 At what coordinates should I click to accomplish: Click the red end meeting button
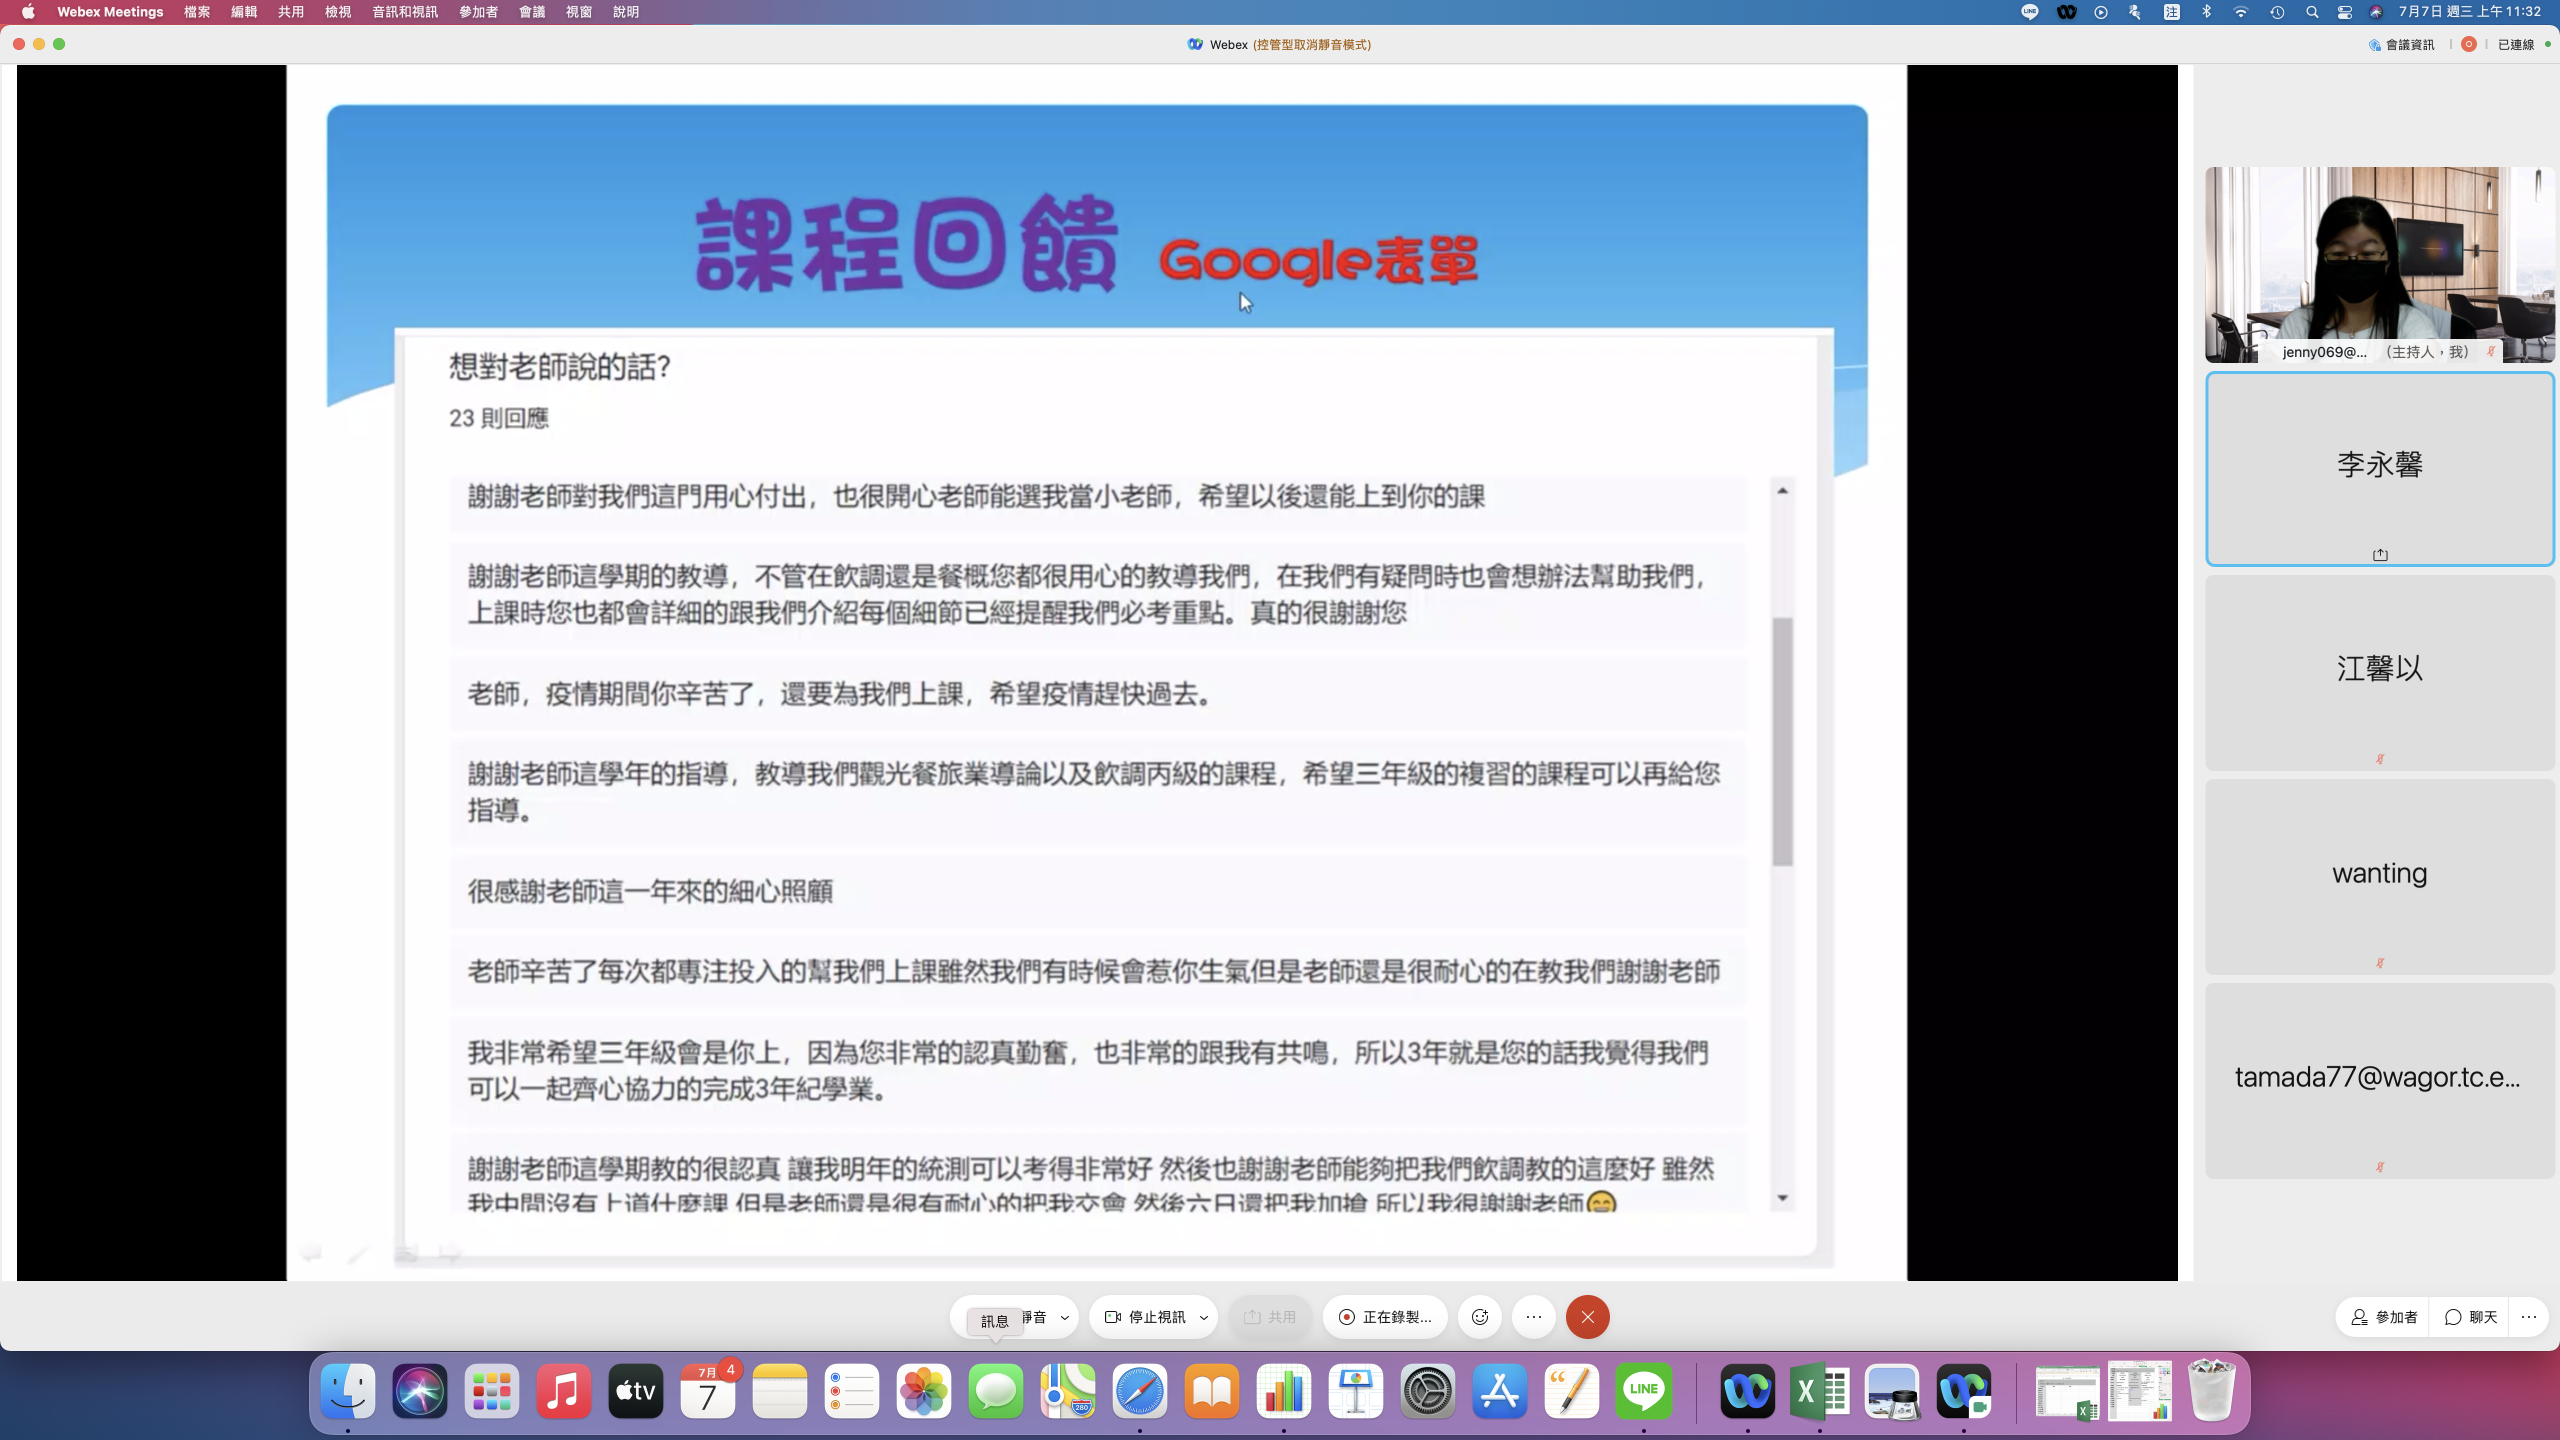pos(1587,1317)
